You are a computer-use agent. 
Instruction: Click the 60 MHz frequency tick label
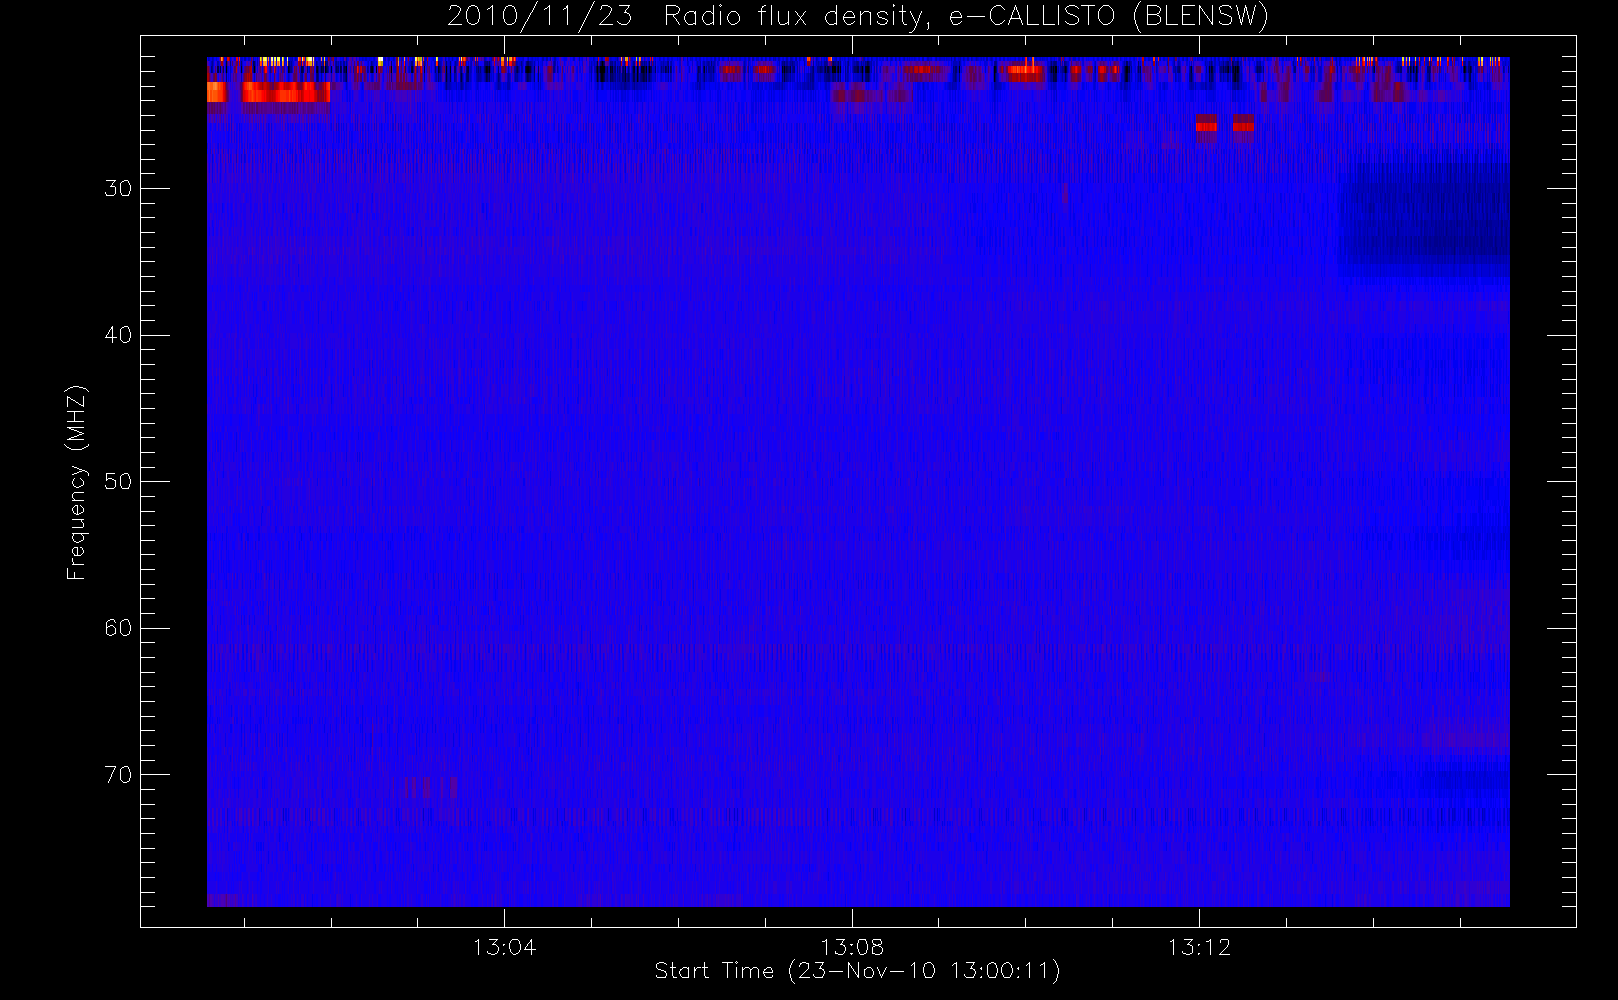point(117,628)
